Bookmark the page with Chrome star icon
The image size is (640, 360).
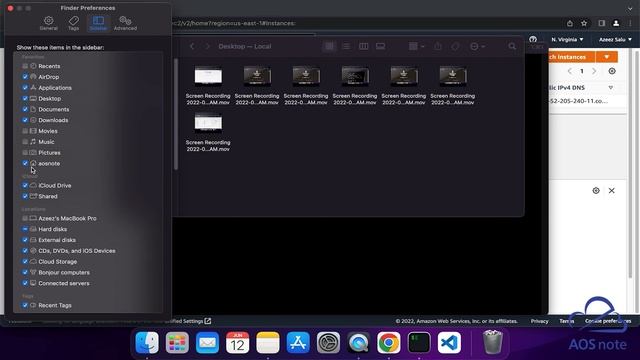(x=584, y=23)
